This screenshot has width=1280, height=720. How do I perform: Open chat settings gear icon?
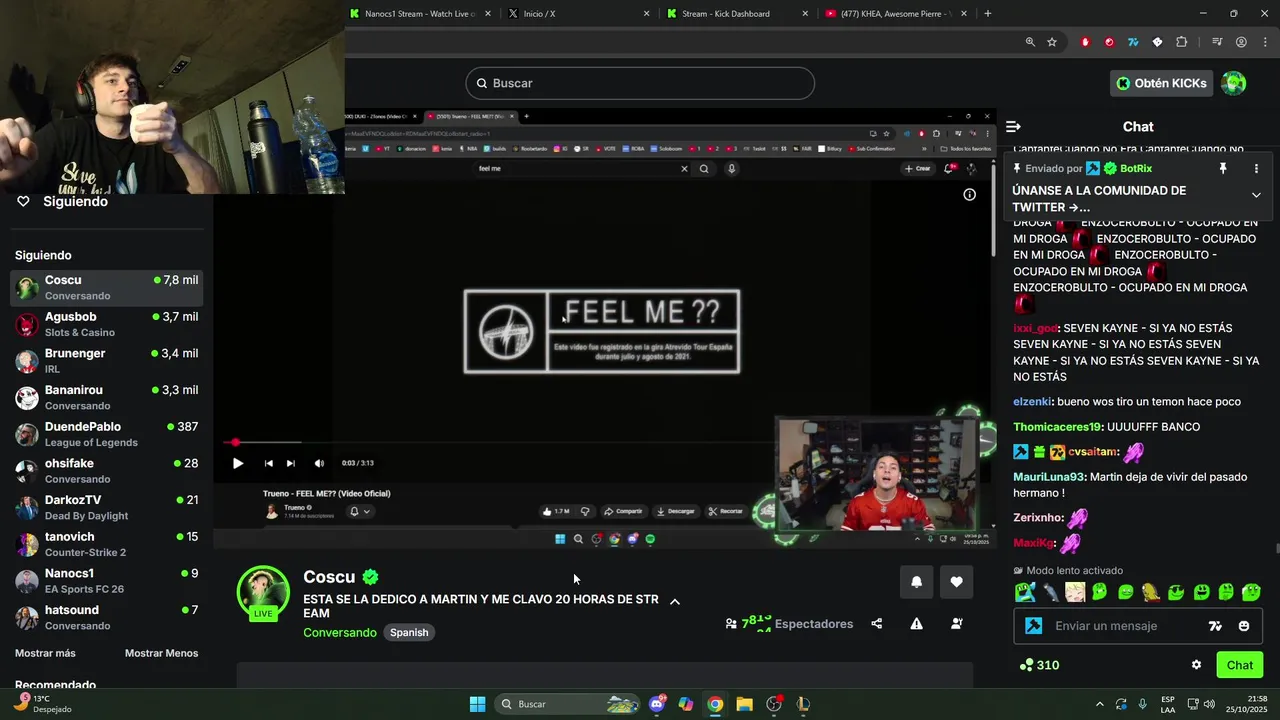(x=1196, y=665)
